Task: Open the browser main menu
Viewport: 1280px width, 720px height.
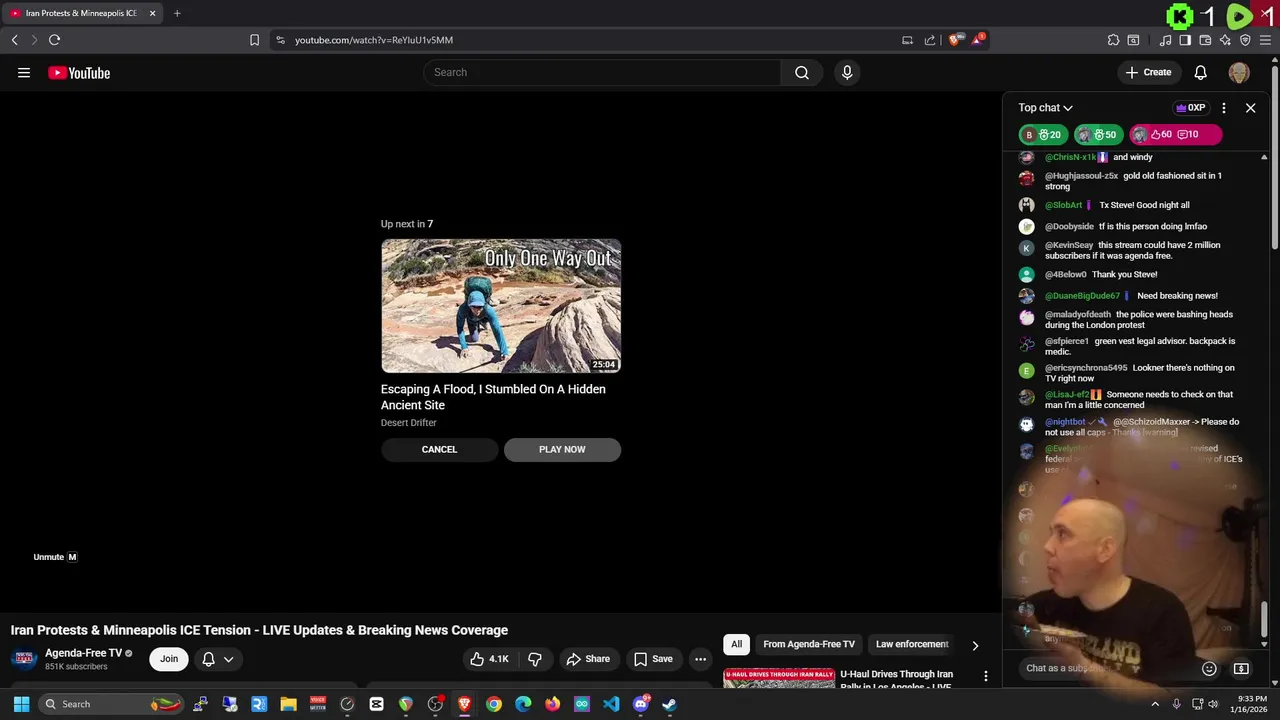Action: click(1265, 40)
